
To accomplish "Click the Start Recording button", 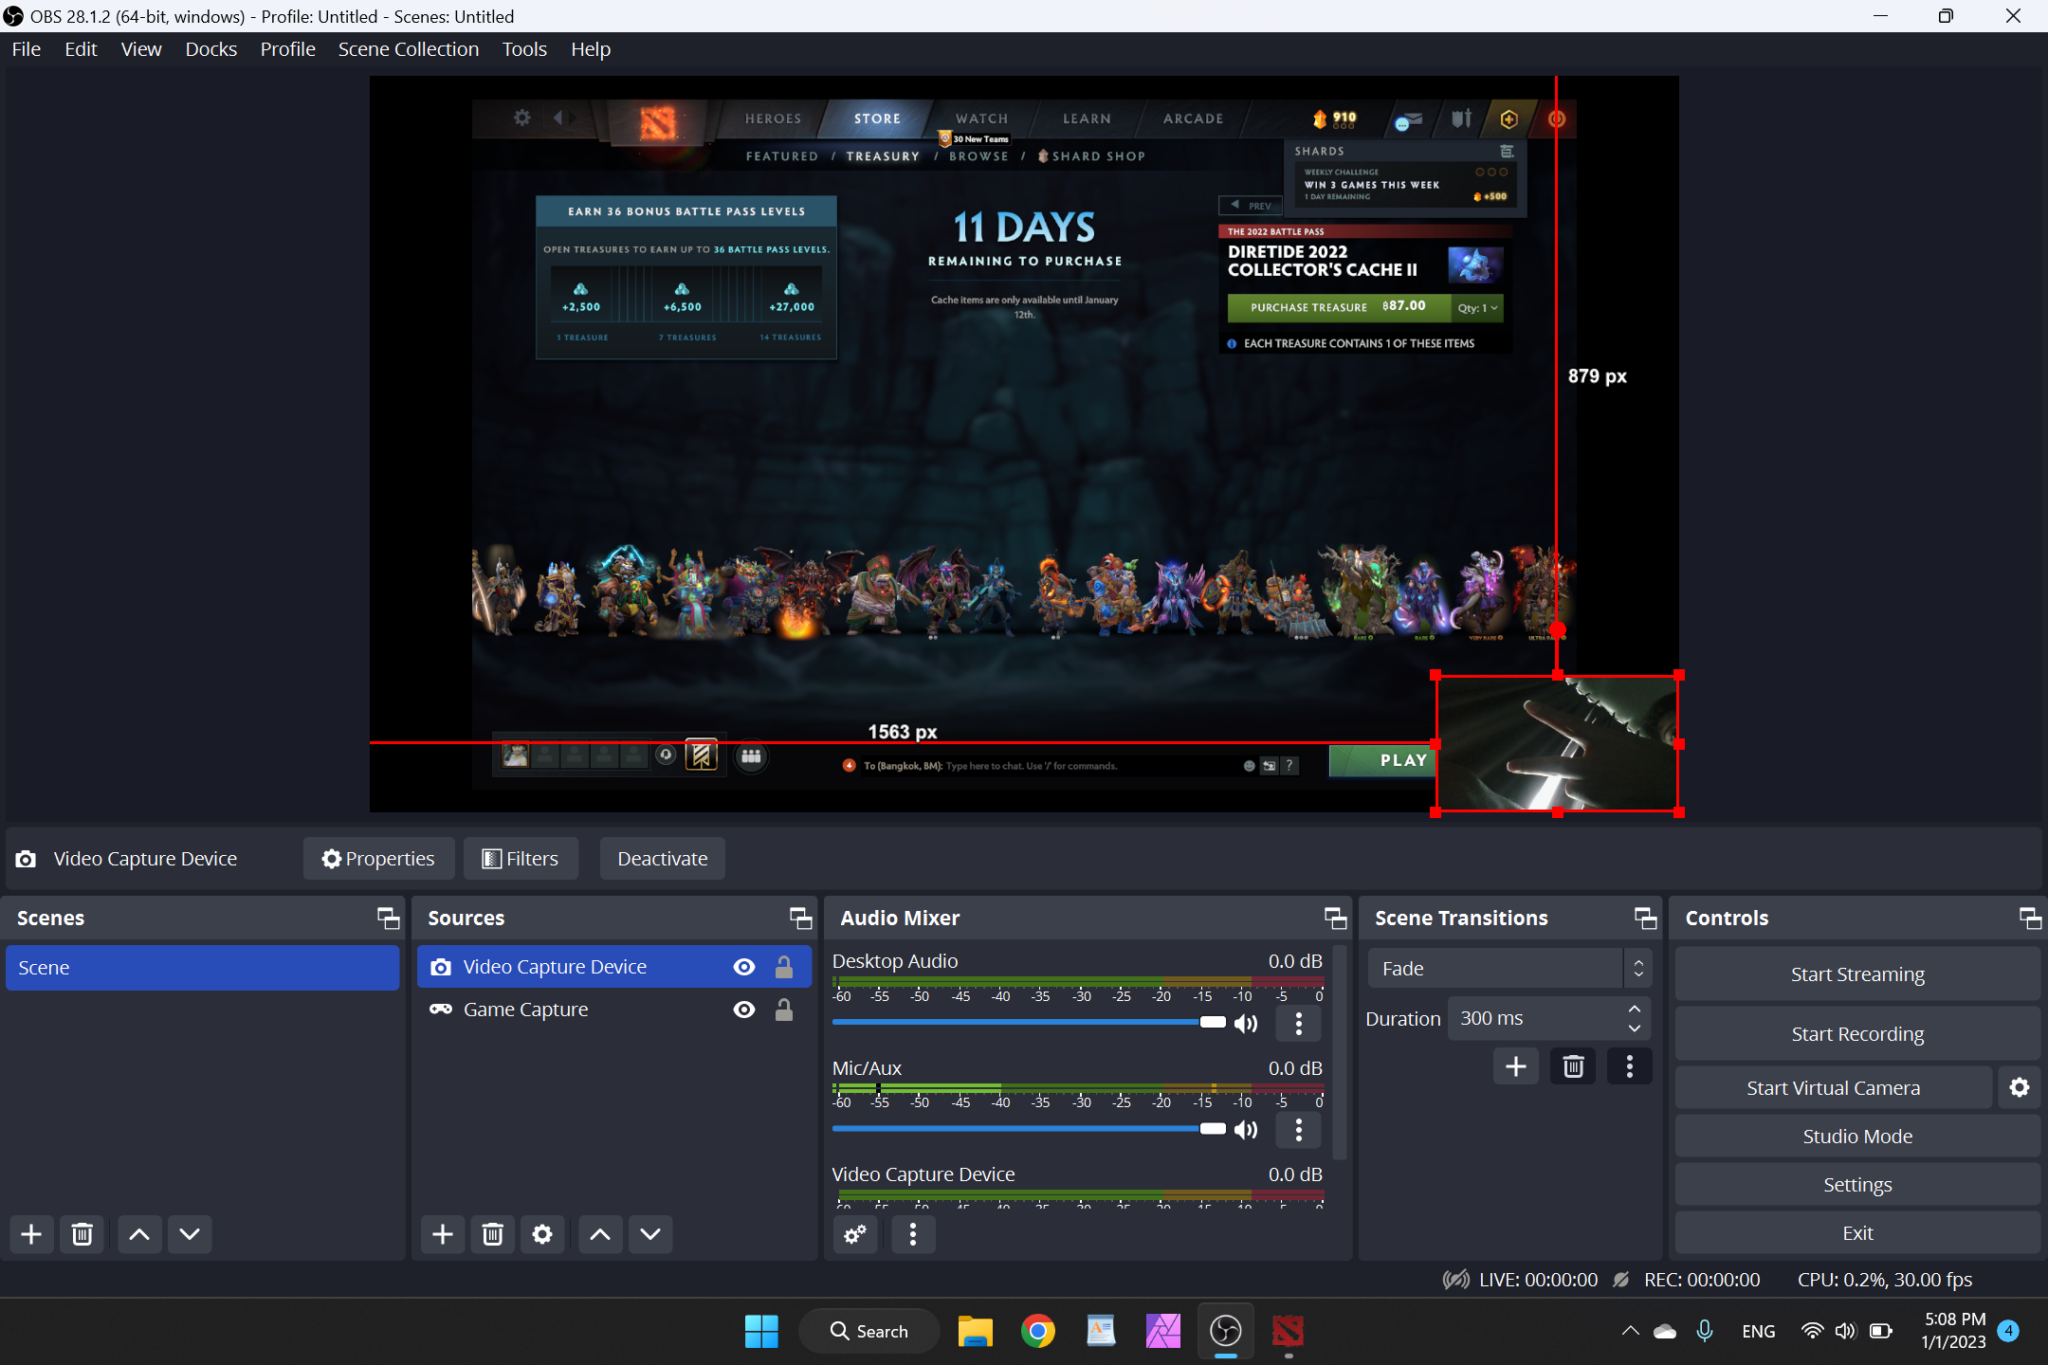I will coord(1856,1033).
